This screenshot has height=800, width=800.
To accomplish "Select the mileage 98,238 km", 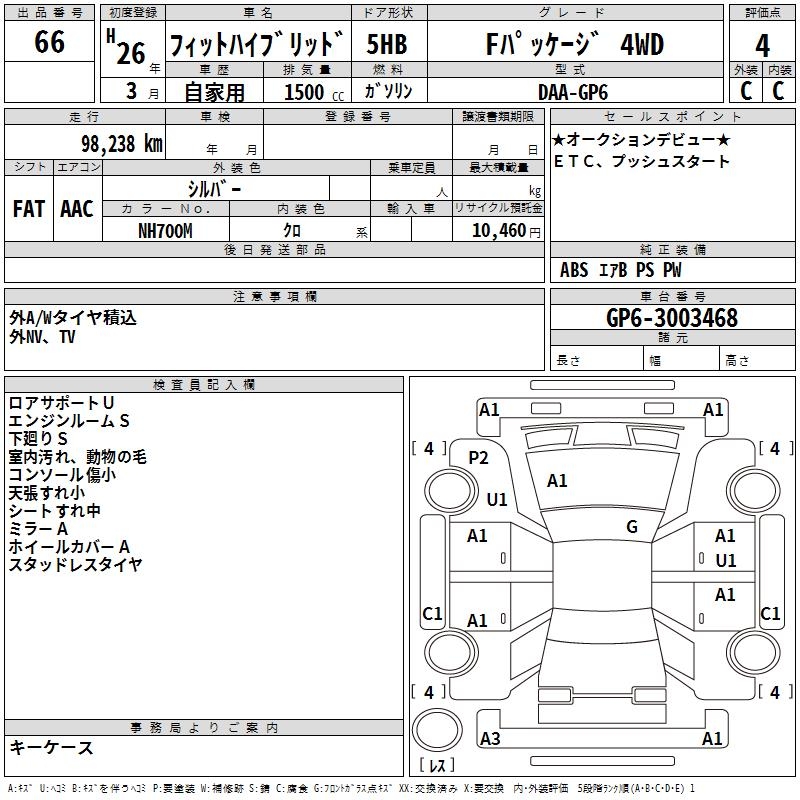I will 122,144.
